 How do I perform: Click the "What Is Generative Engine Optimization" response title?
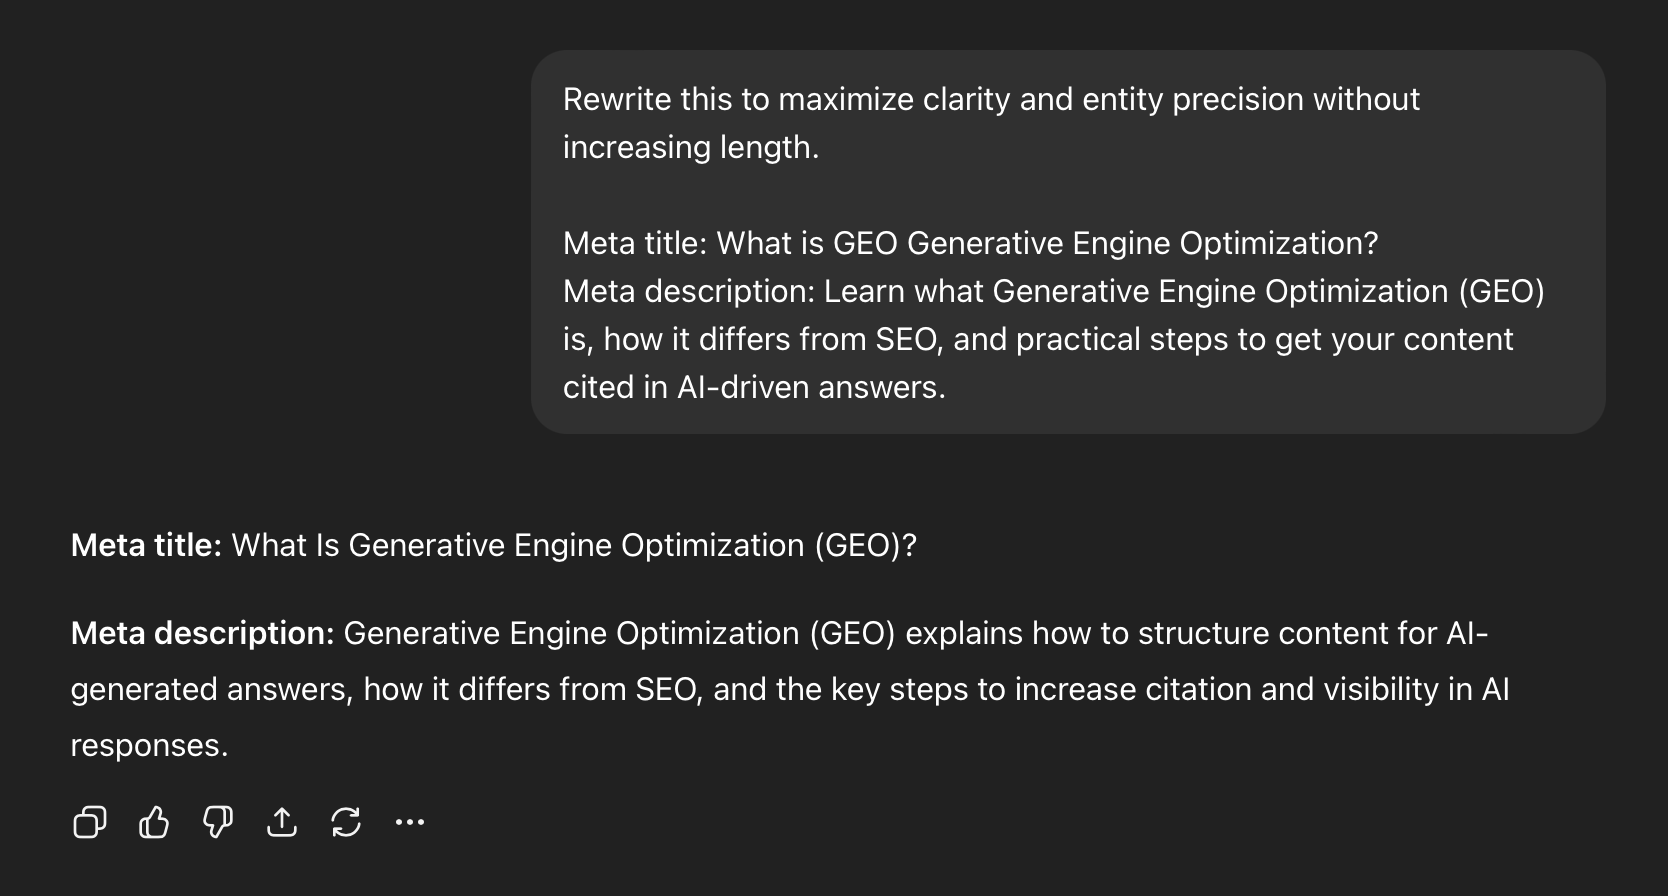(x=518, y=546)
